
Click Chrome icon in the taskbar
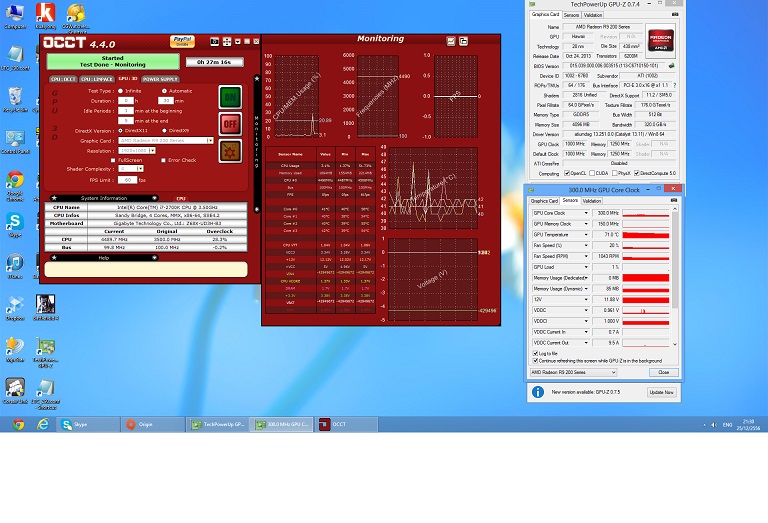pos(19,424)
